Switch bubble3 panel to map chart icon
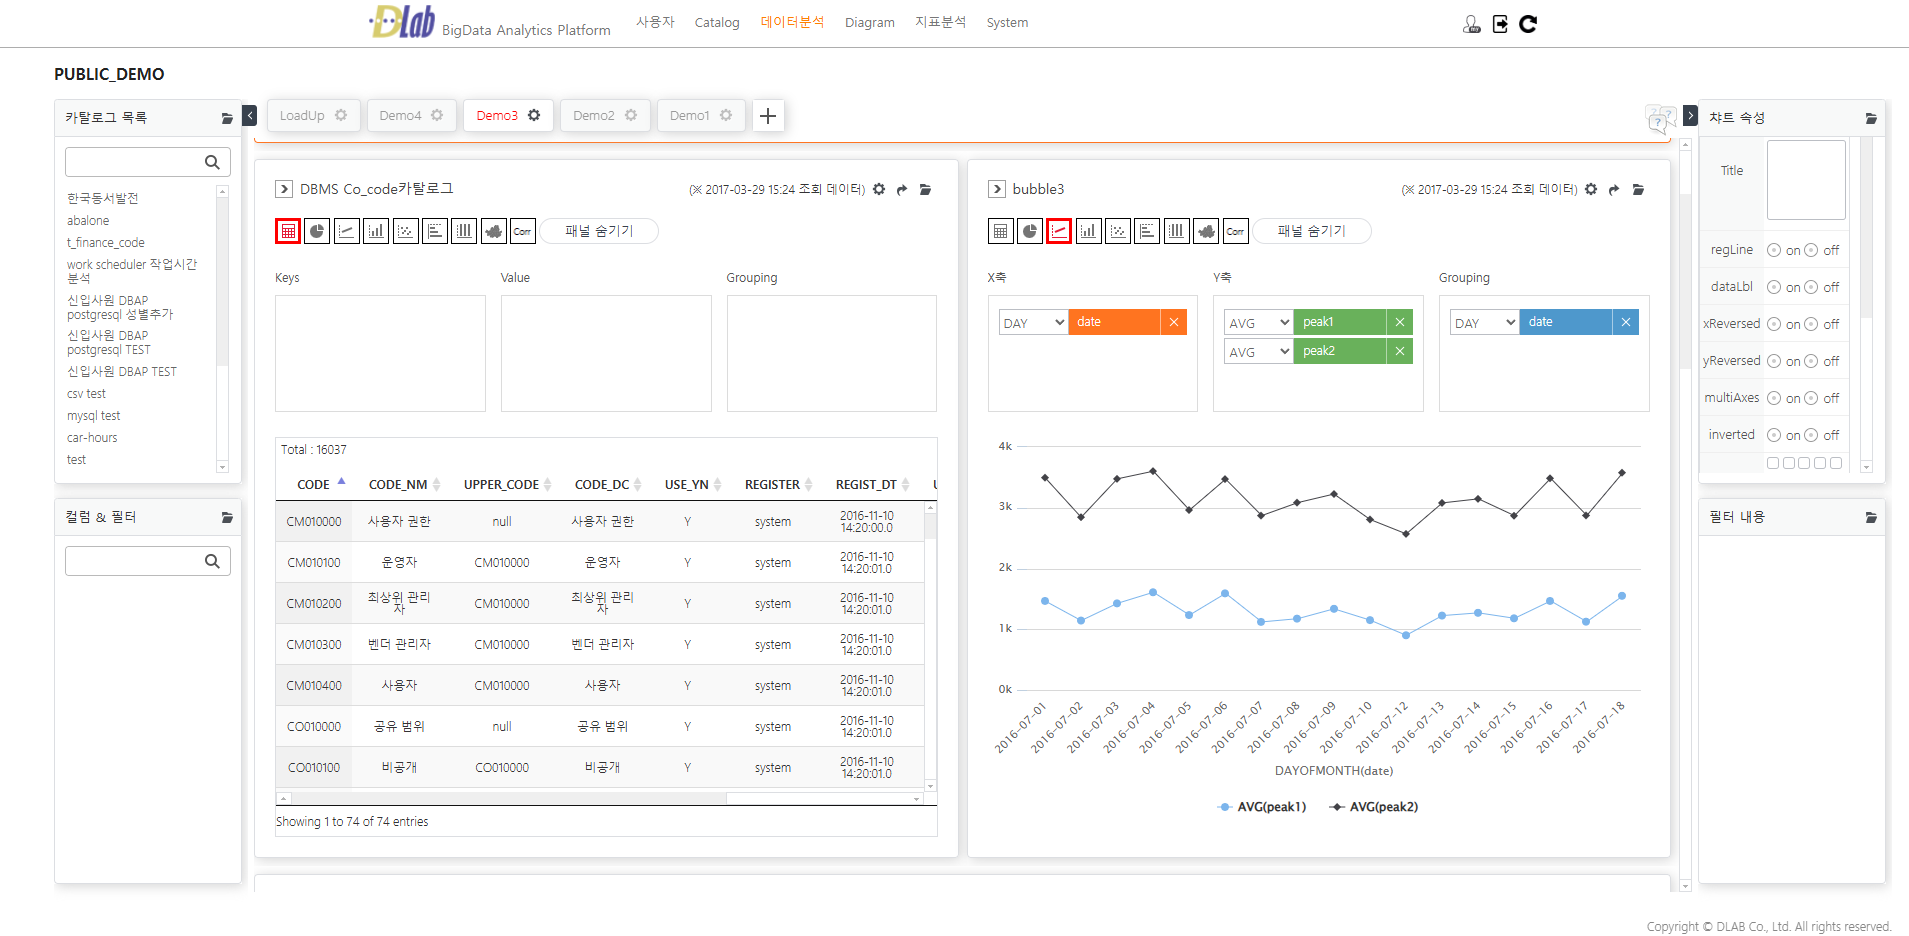The image size is (1909, 936). click(x=1206, y=231)
